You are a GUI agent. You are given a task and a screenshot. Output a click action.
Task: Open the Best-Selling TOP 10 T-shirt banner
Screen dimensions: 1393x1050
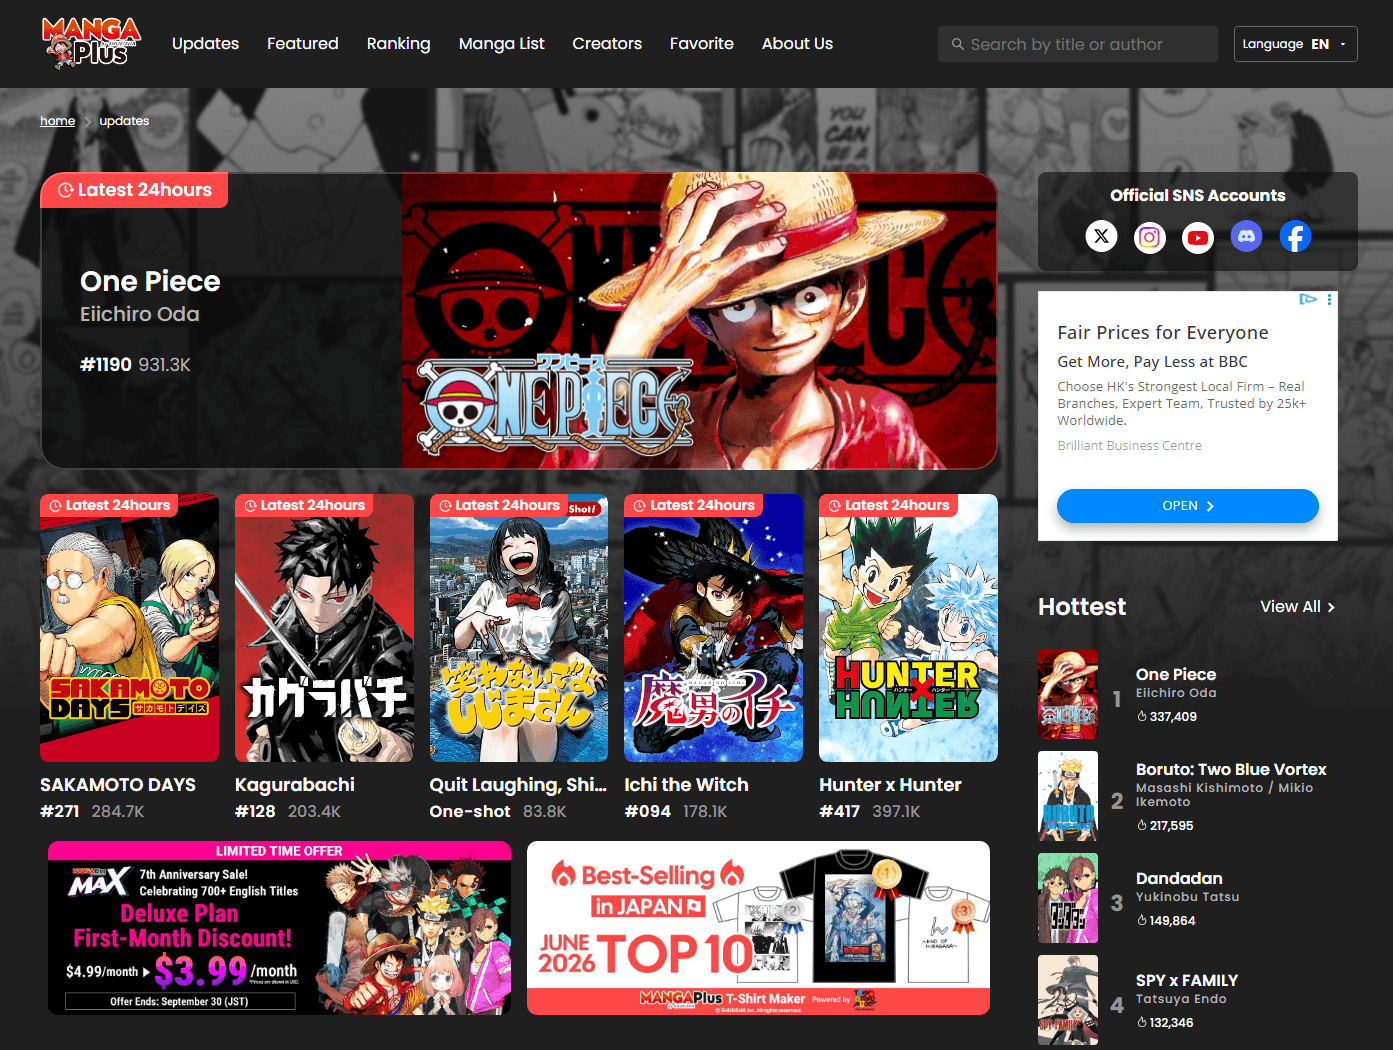(758, 928)
